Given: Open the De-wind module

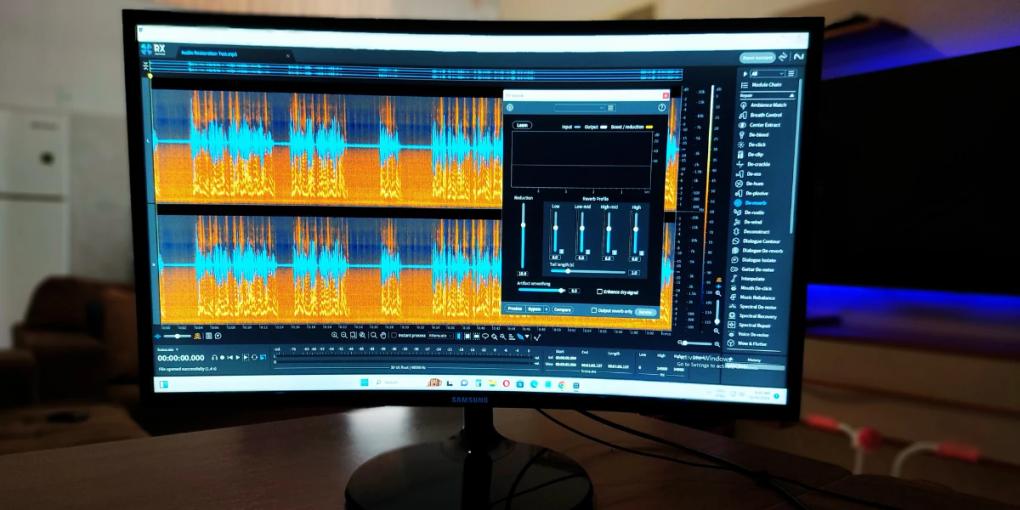Looking at the screenshot, I should 749,221.
